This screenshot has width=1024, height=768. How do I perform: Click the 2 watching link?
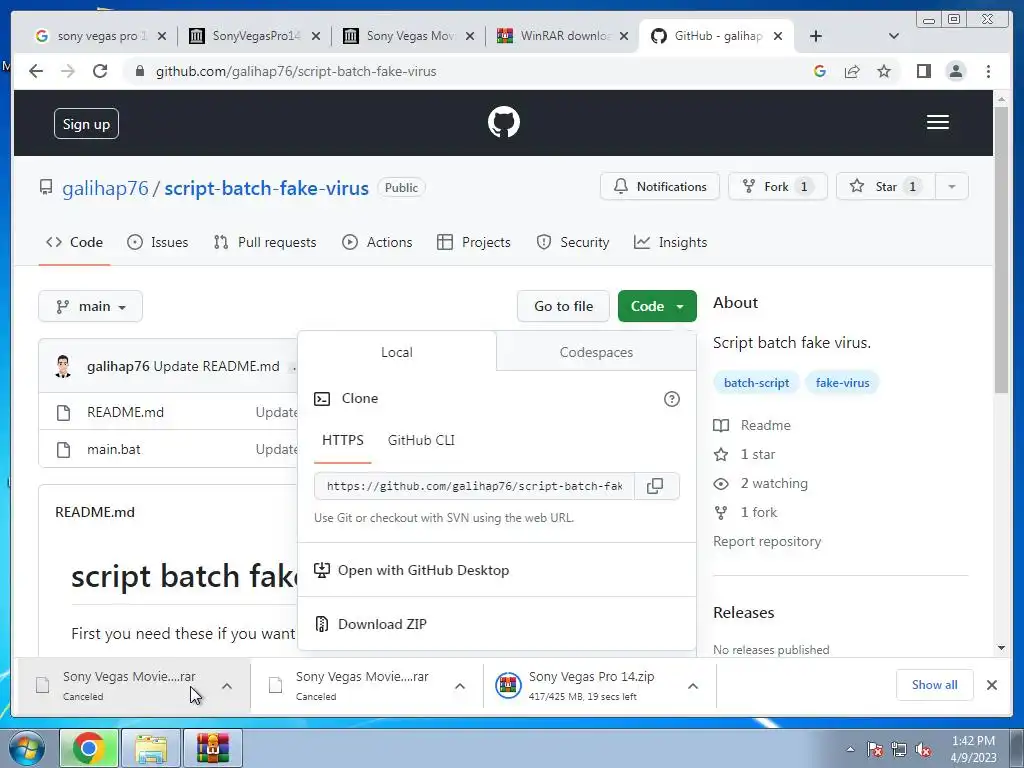point(761,483)
